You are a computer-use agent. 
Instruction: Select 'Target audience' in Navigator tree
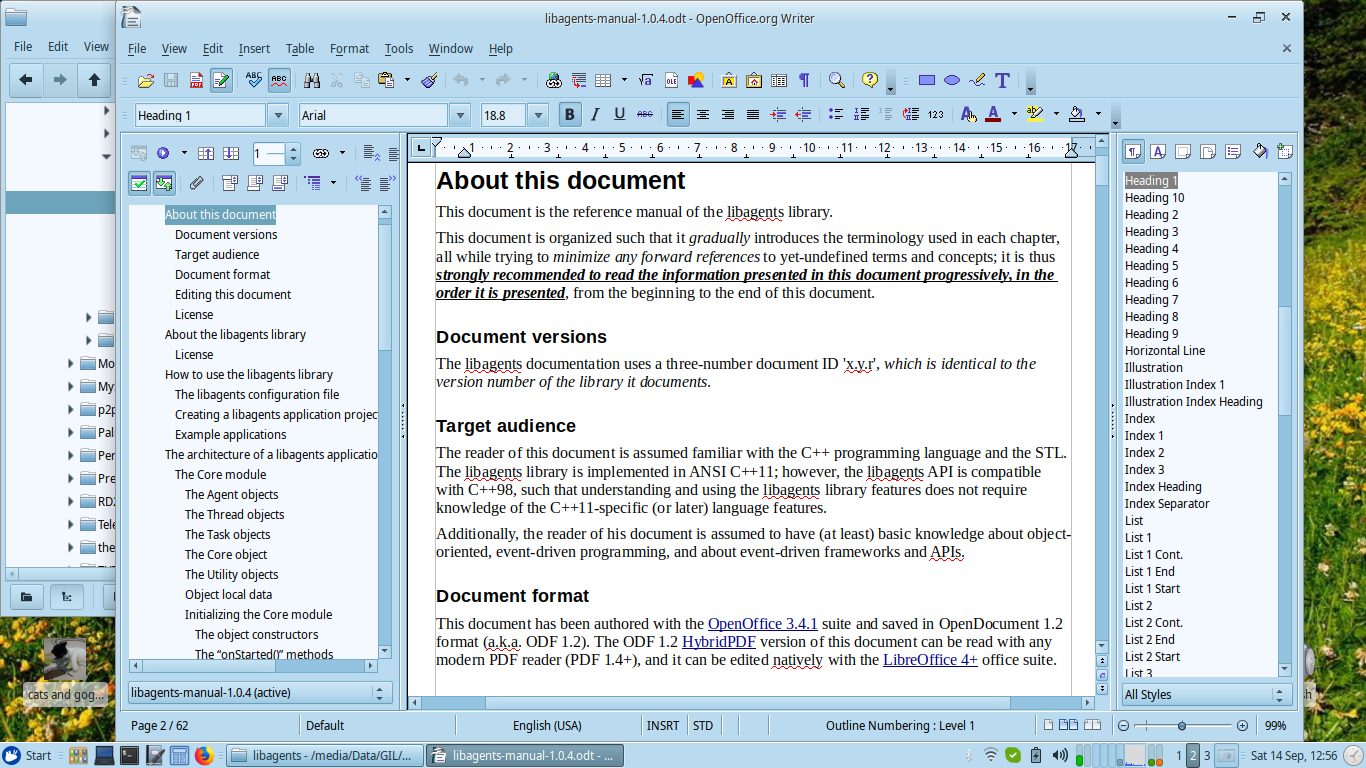[217, 254]
